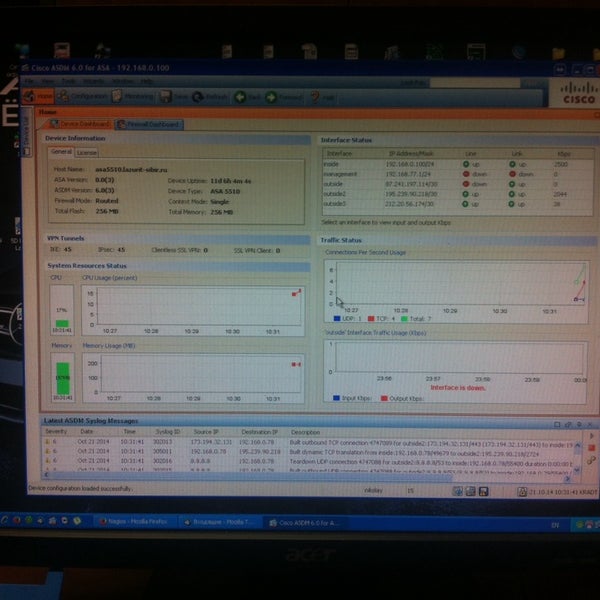
Task: Switch to the Device Dashboard tab
Action: coord(80,124)
